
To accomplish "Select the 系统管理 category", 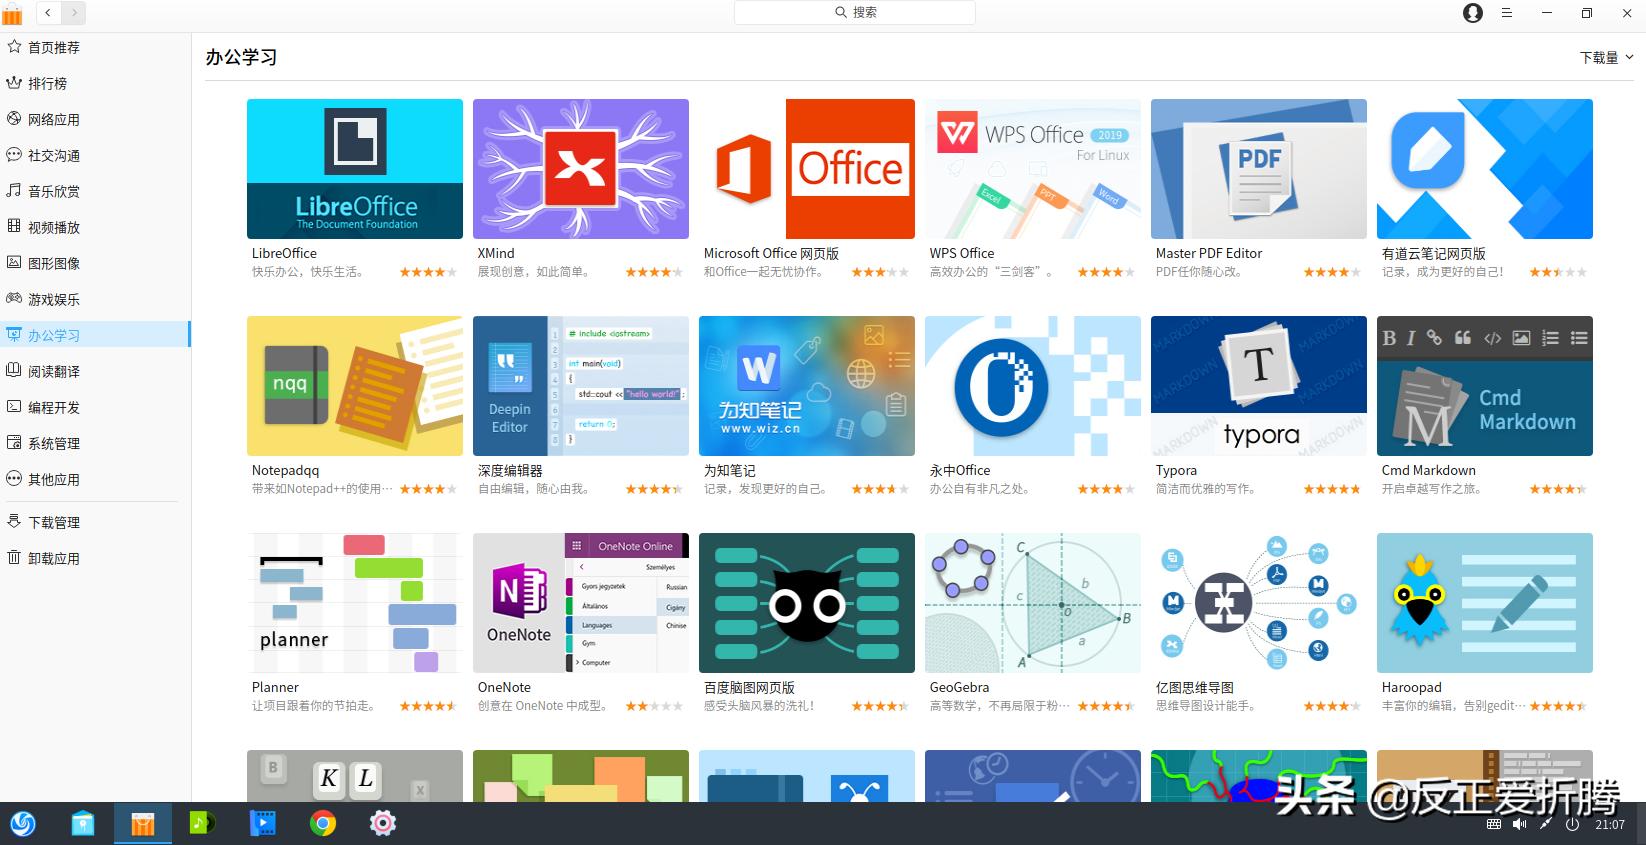I will 95,443.
